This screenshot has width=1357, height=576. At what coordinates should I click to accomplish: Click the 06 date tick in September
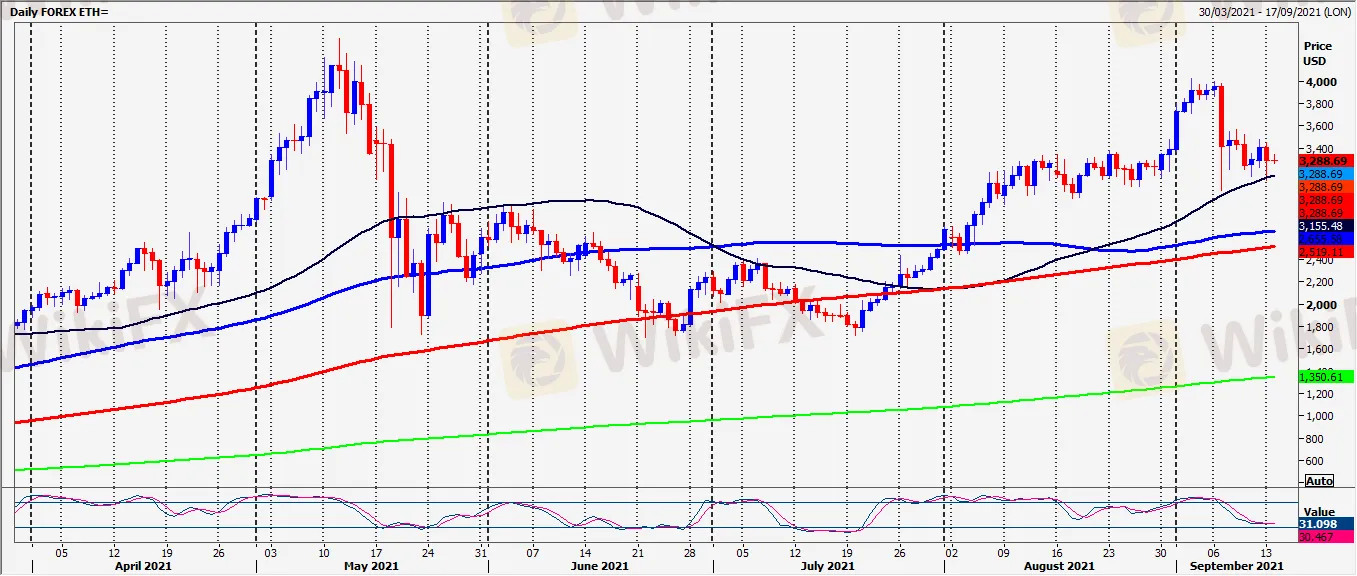[1213, 552]
